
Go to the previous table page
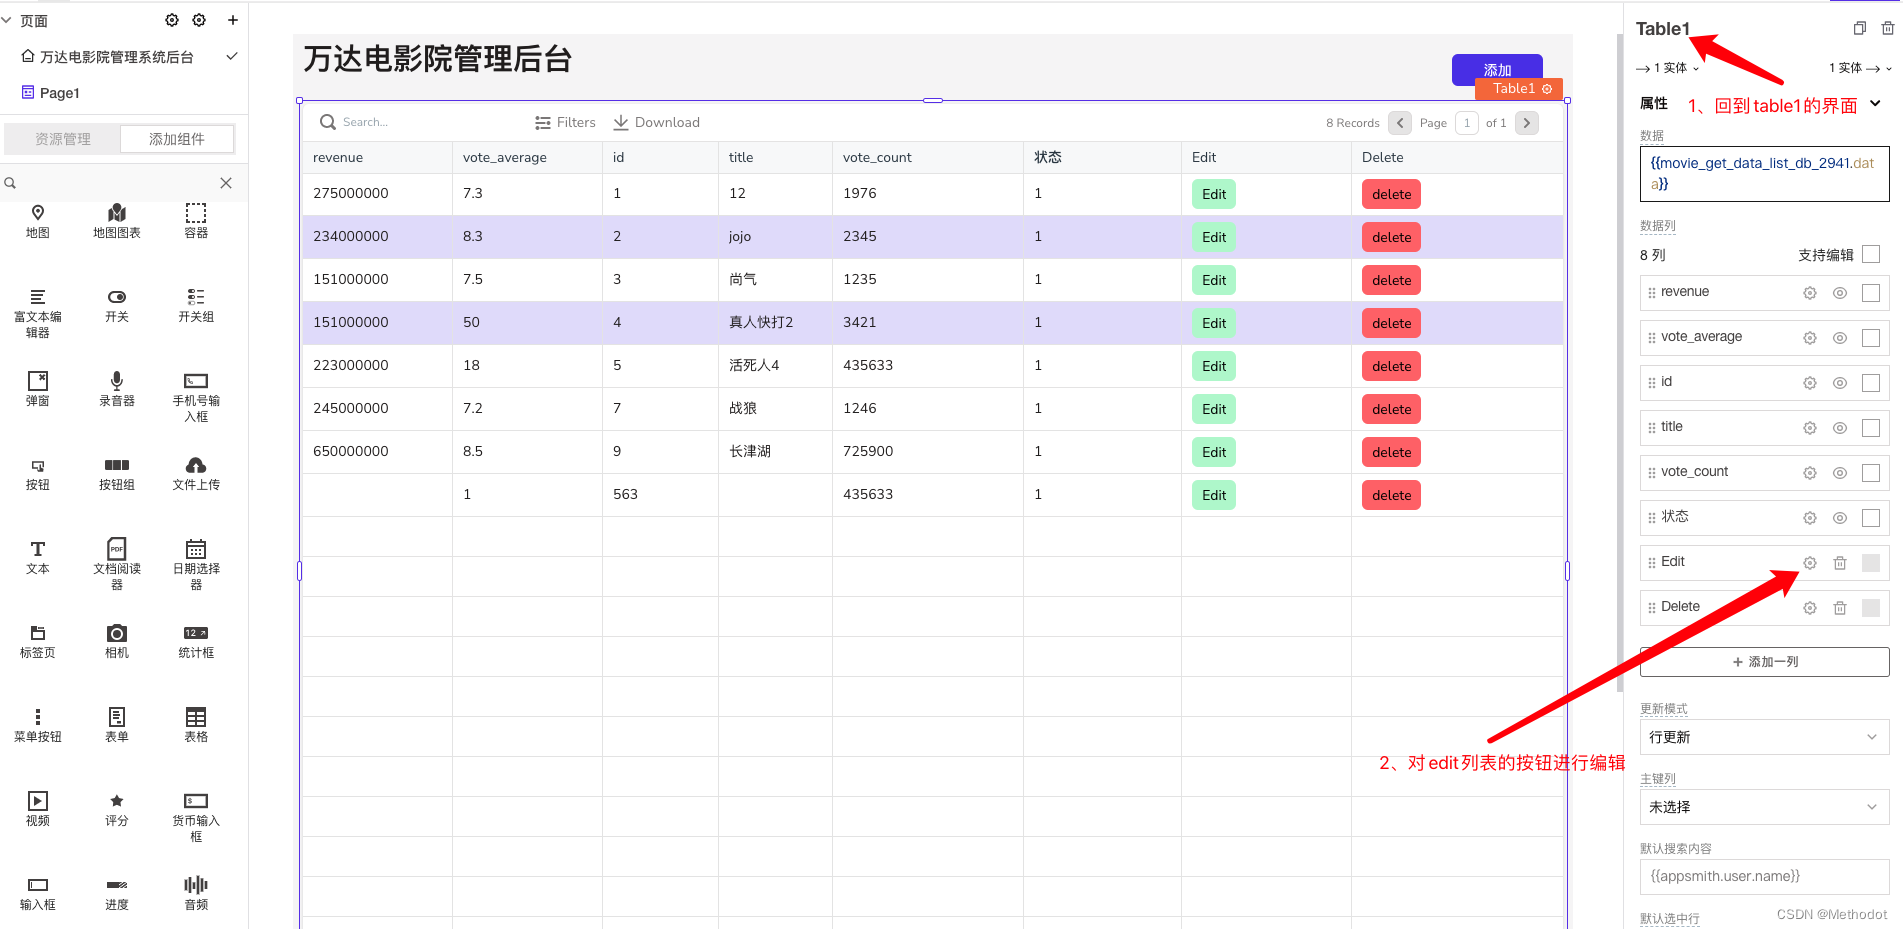[x=1400, y=123]
